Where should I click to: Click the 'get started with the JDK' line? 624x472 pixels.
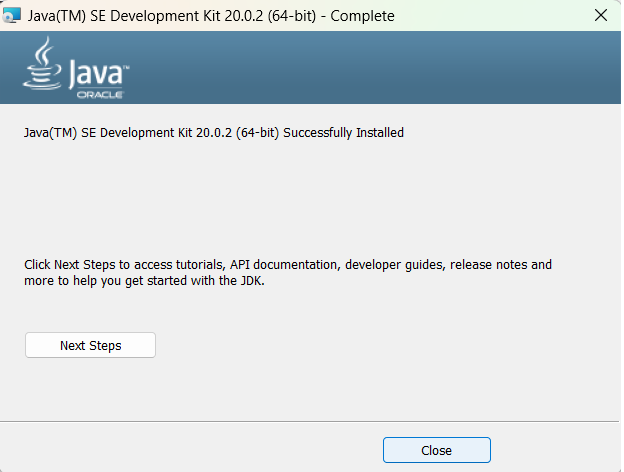tap(144, 281)
